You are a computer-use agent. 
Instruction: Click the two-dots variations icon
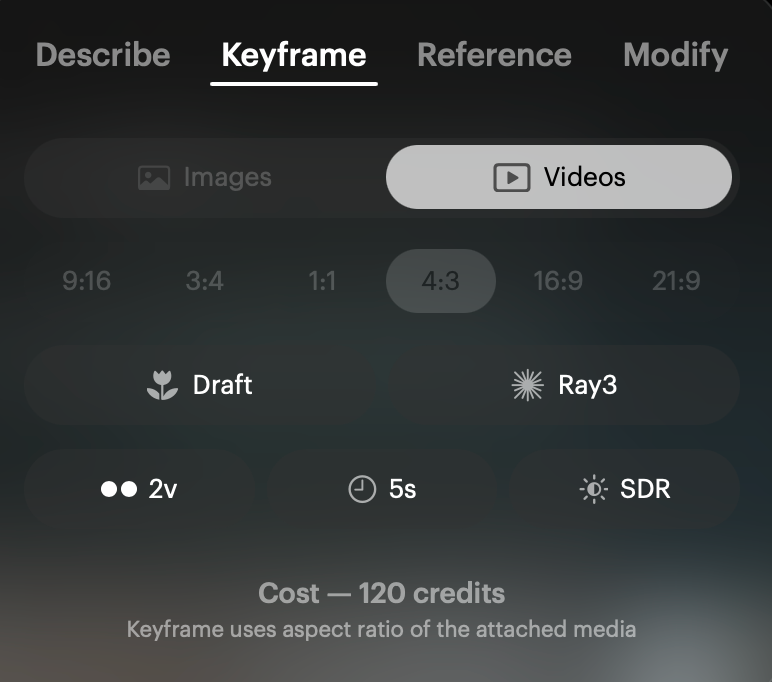[x=119, y=489]
